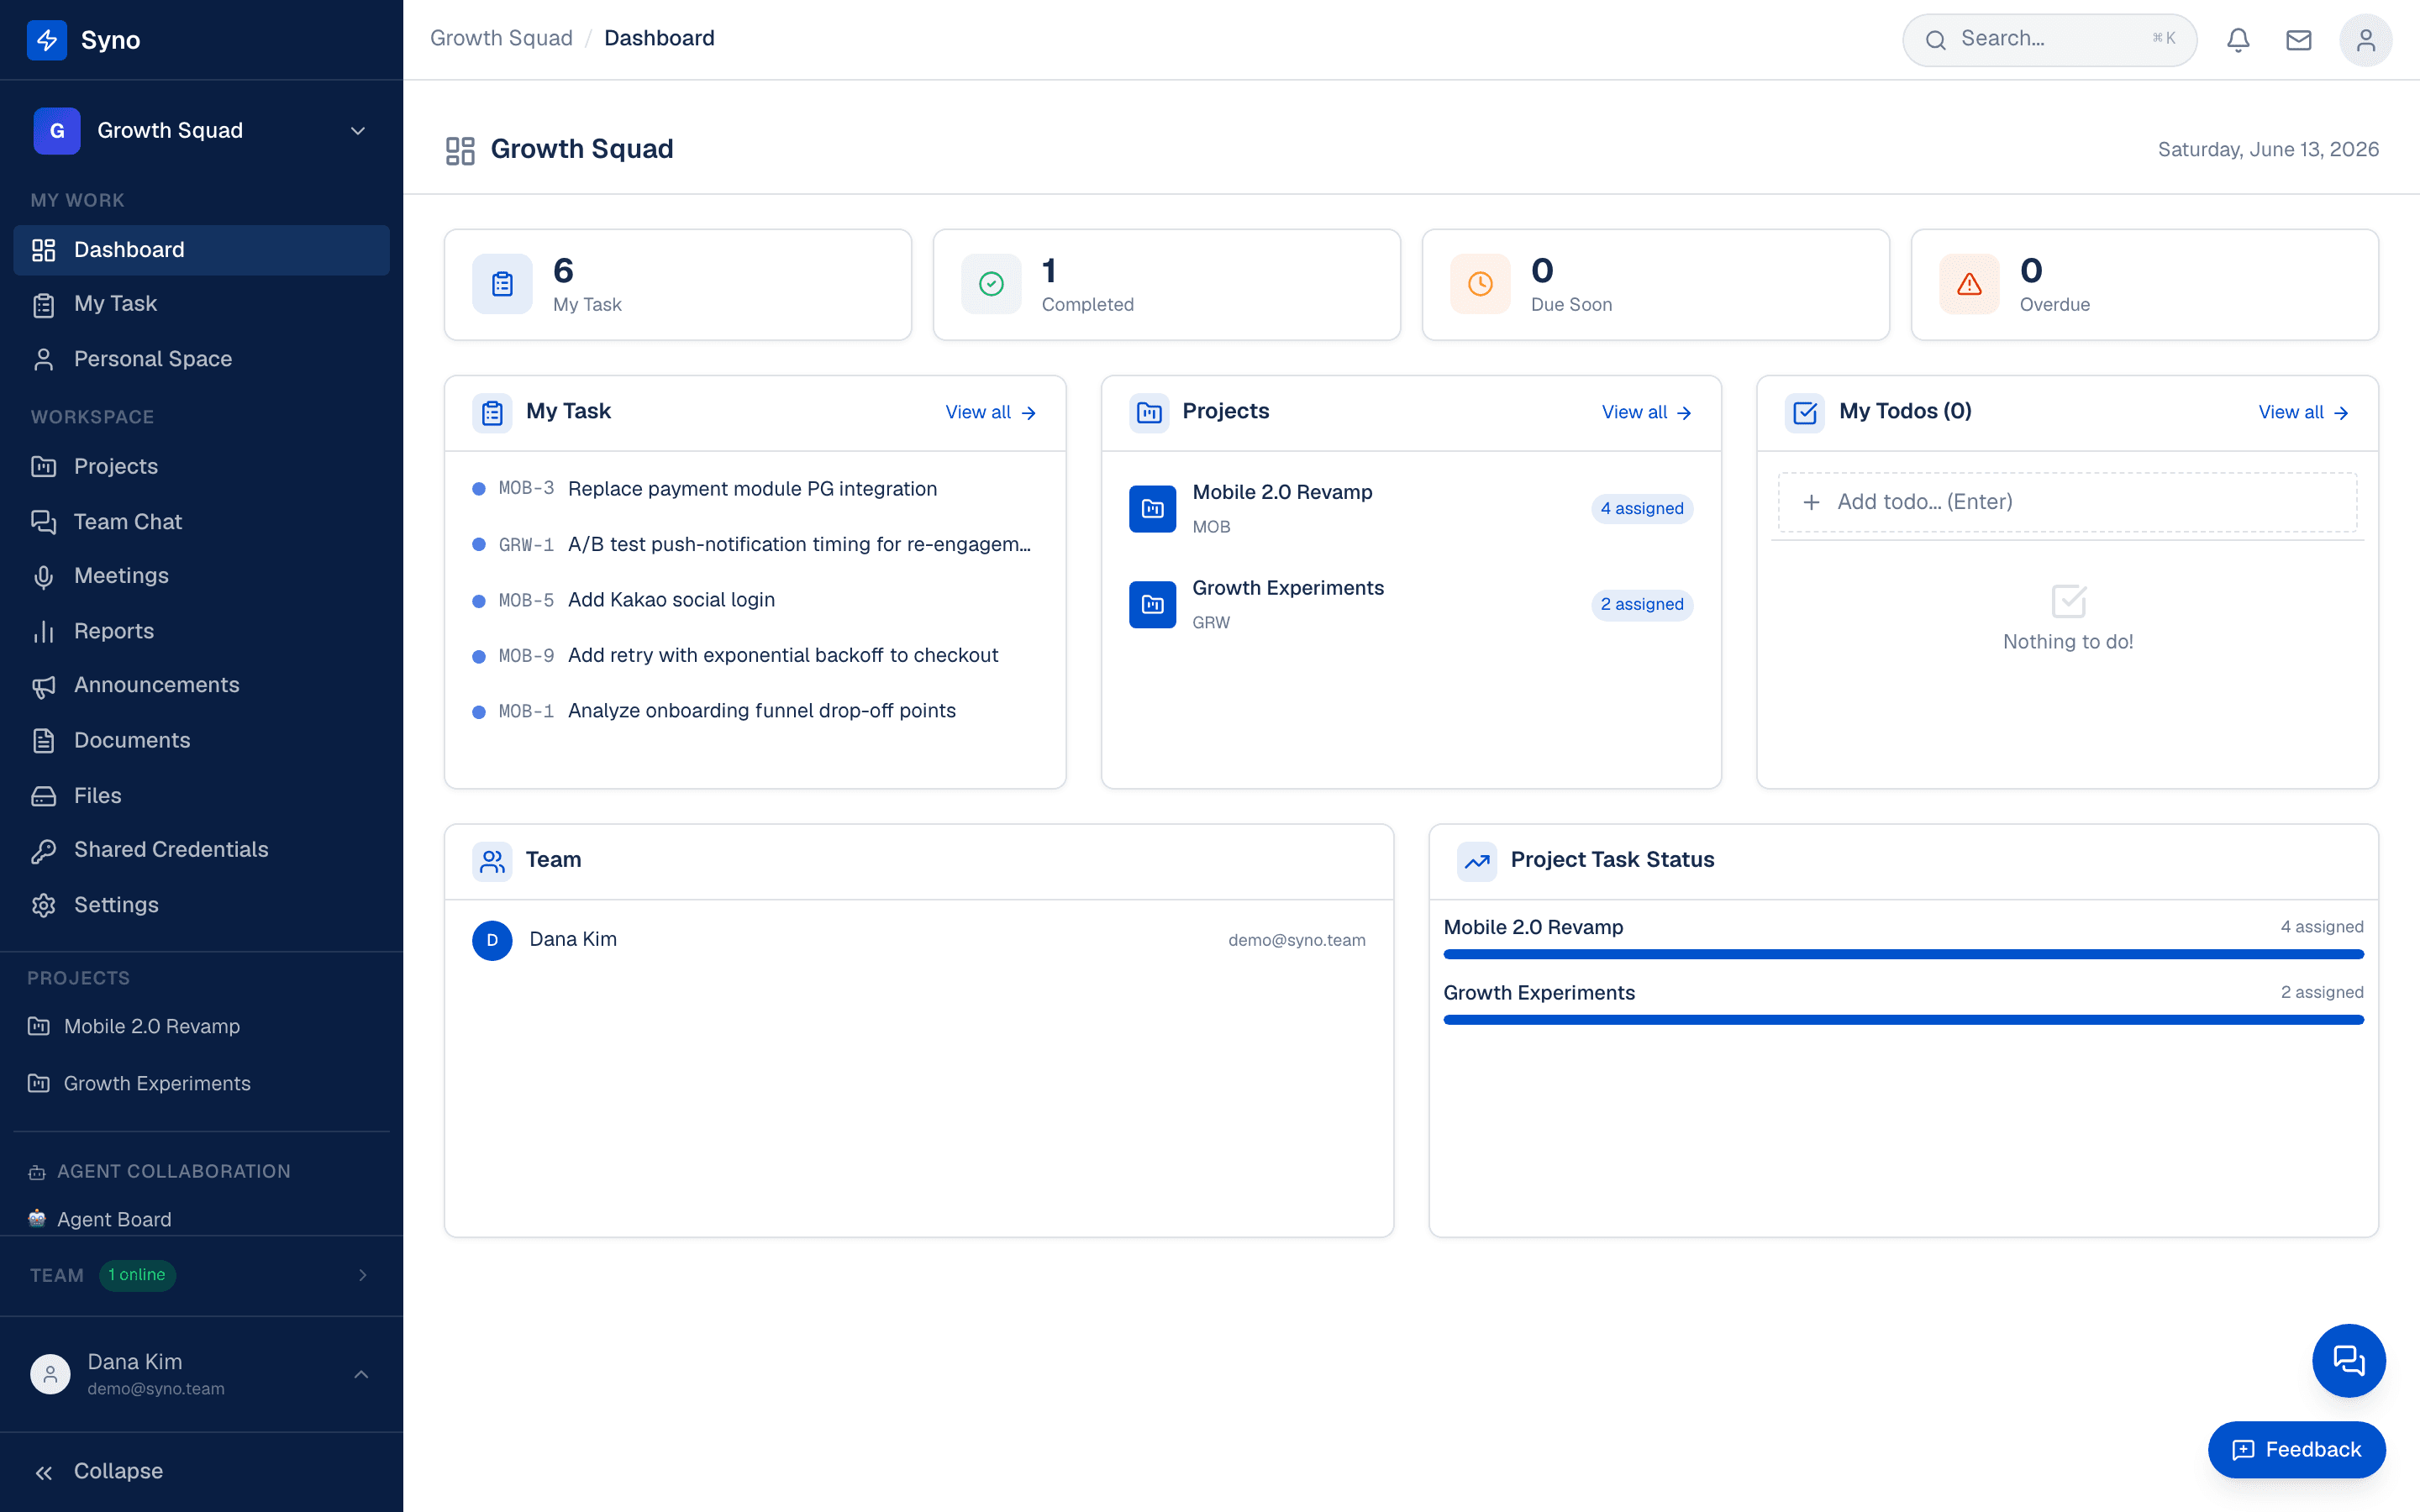Go to Personal Space
The width and height of the screenshot is (2420, 1512).
click(202, 359)
